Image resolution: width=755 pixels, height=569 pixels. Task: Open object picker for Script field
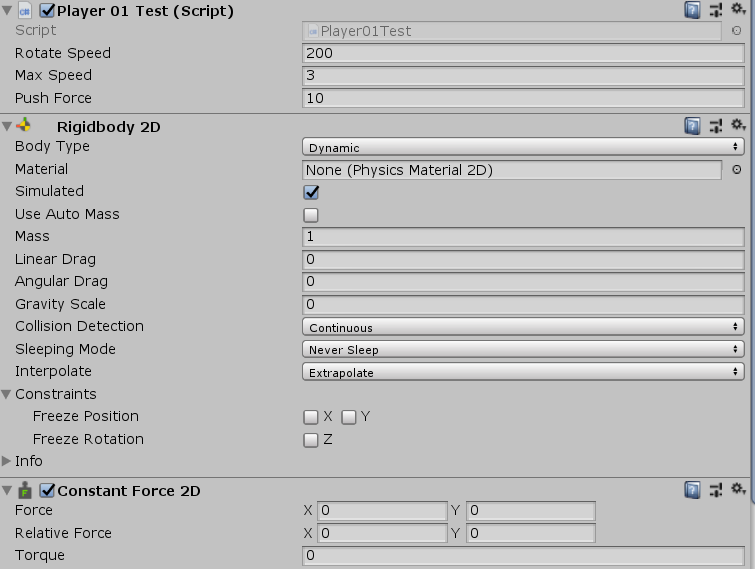point(736,31)
